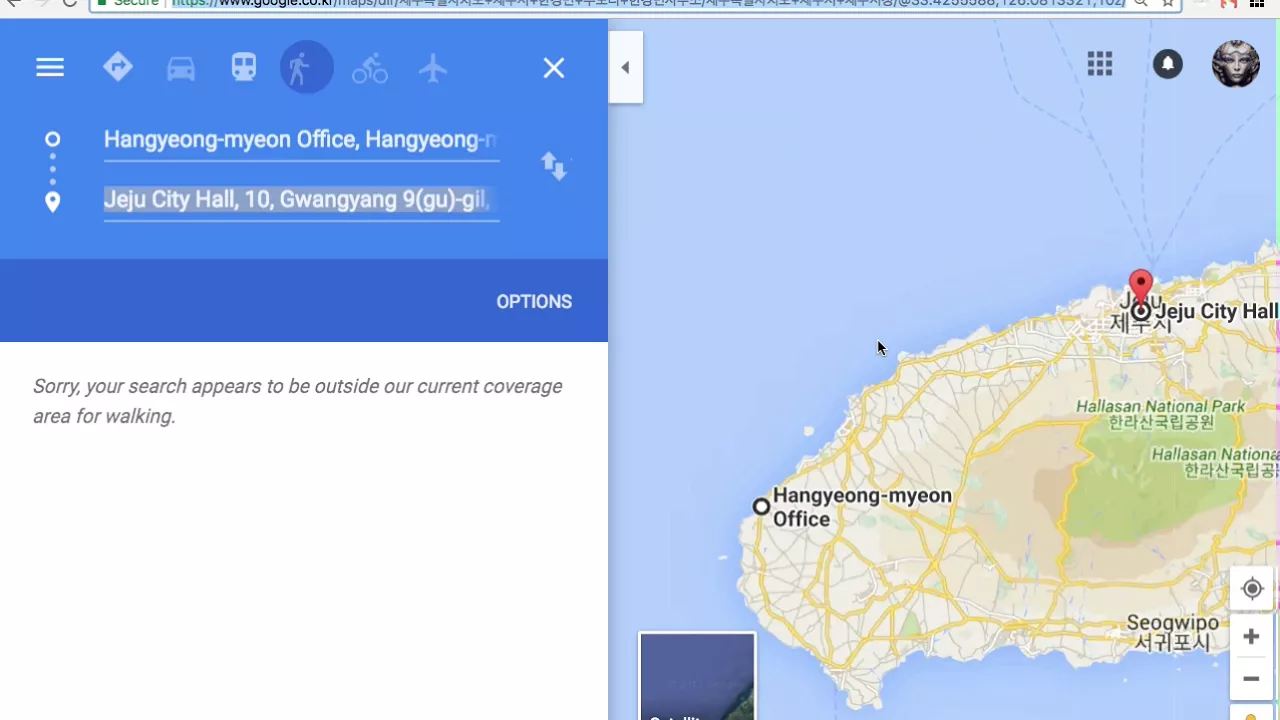Click the destination pin icon beside end field
Viewport: 1280px width, 720px height.
(53, 202)
